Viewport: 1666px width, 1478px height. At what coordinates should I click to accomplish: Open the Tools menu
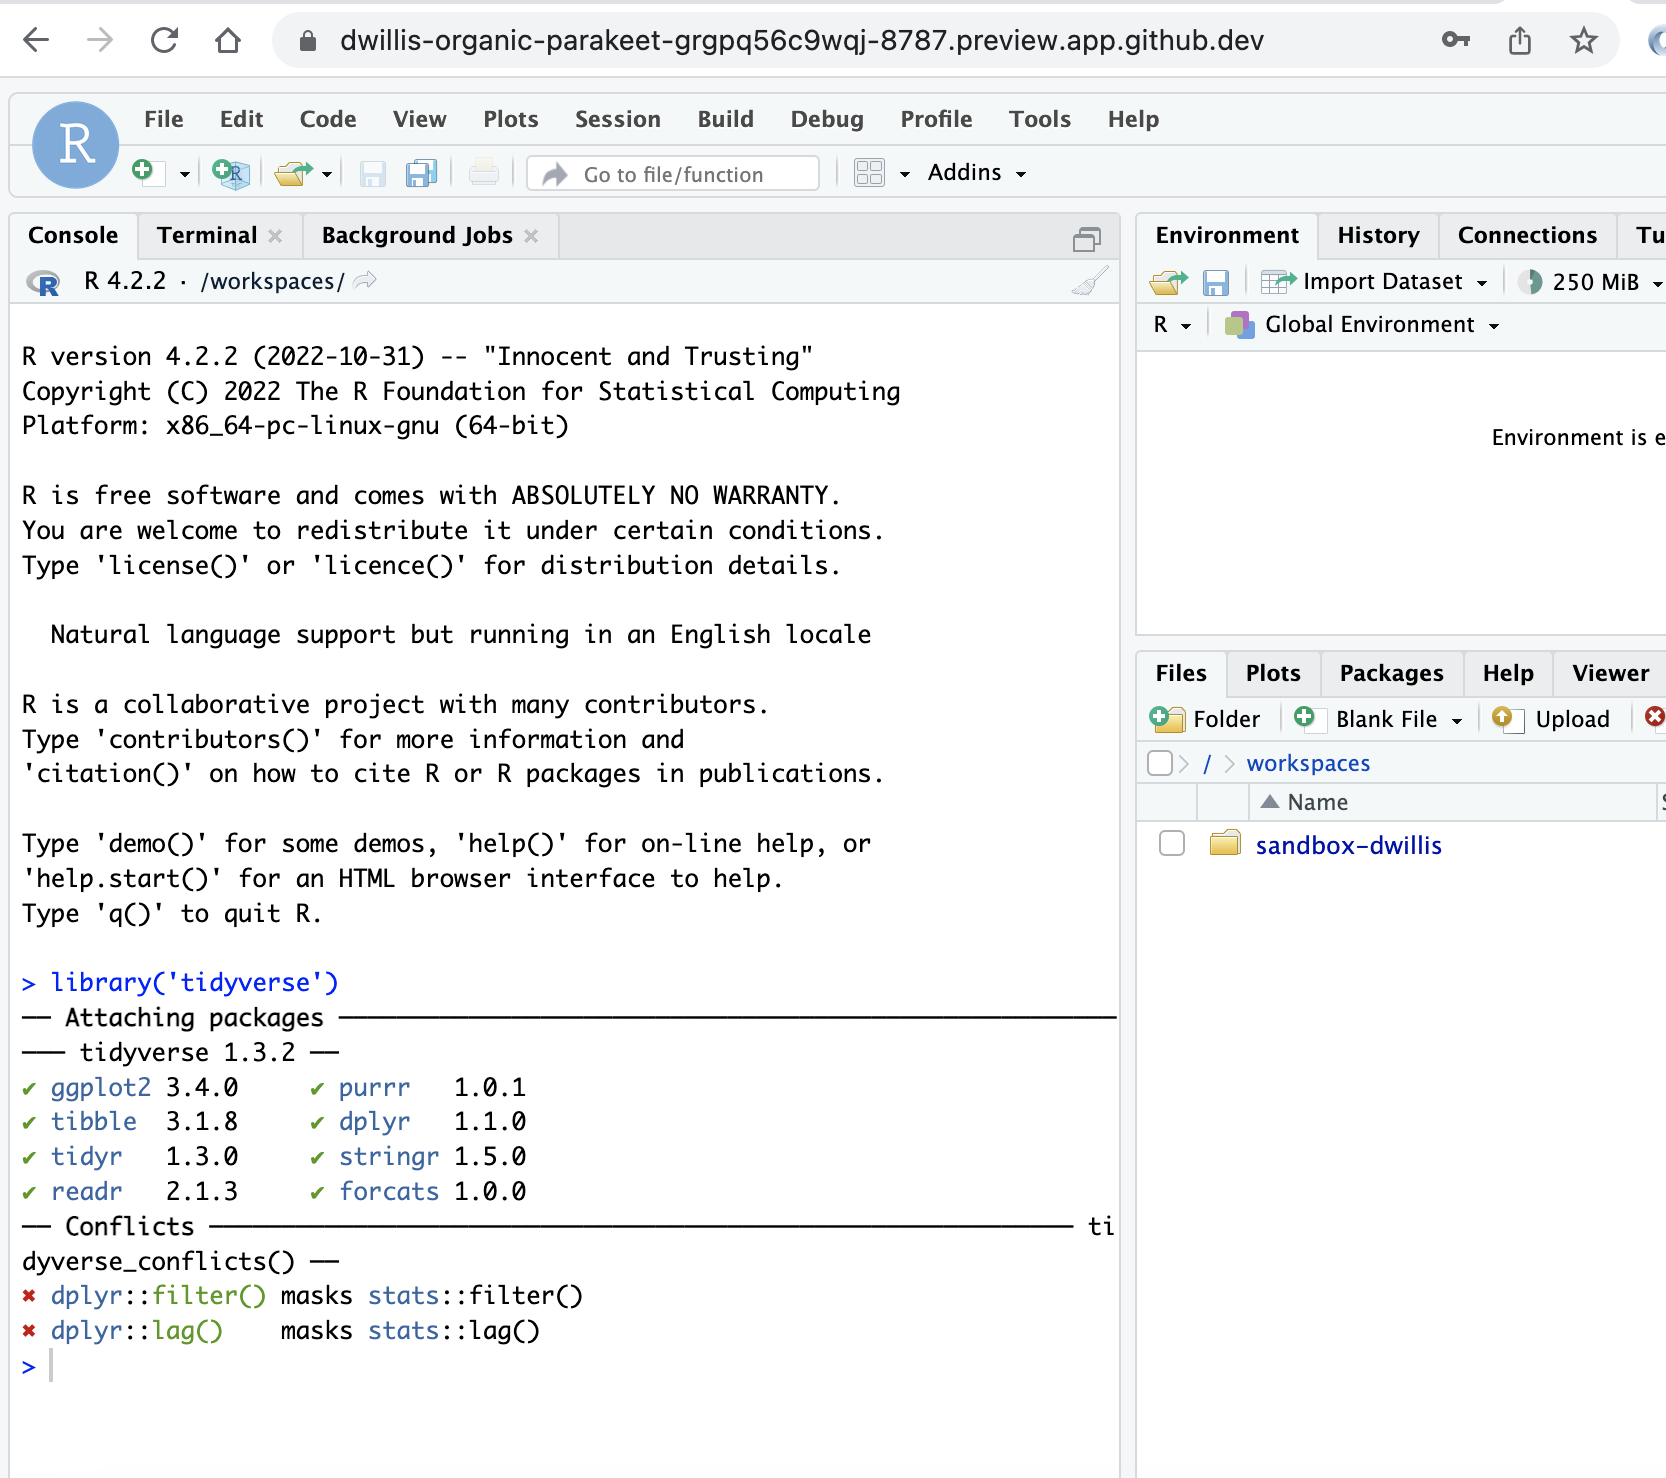point(1039,119)
